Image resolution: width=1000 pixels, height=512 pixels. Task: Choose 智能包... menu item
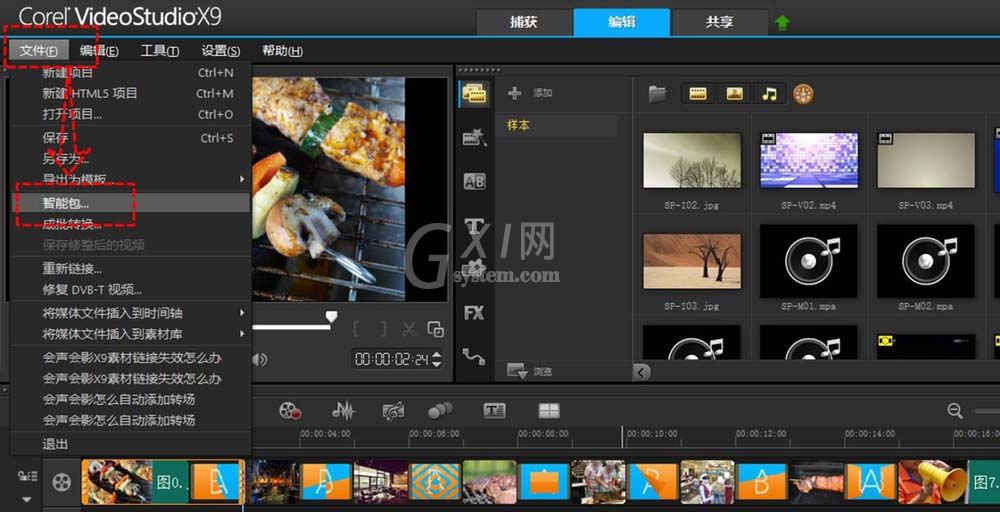[x=130, y=203]
